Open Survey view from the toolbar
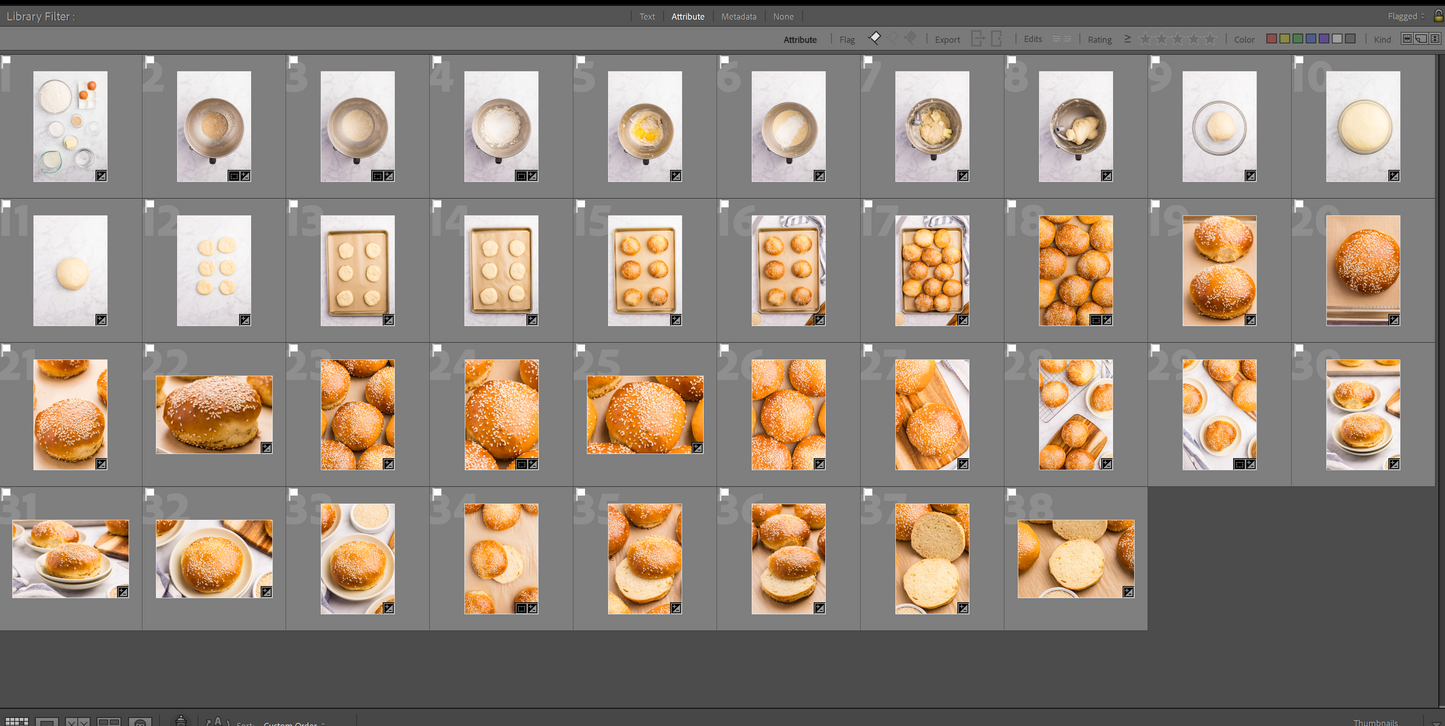Screen dimensions: 1445x726 tap(109, 721)
